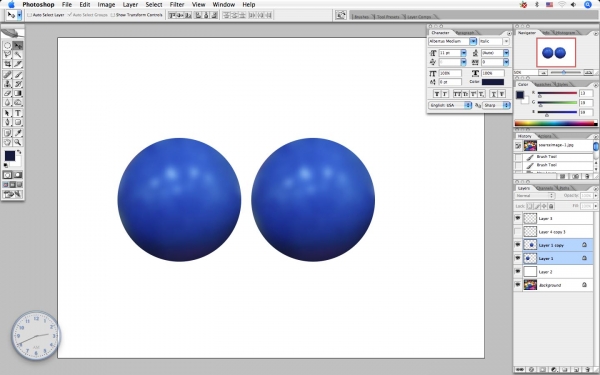600x375 pixels.
Task: Select the Lasso tool
Action: pyautogui.click(x=7, y=55)
